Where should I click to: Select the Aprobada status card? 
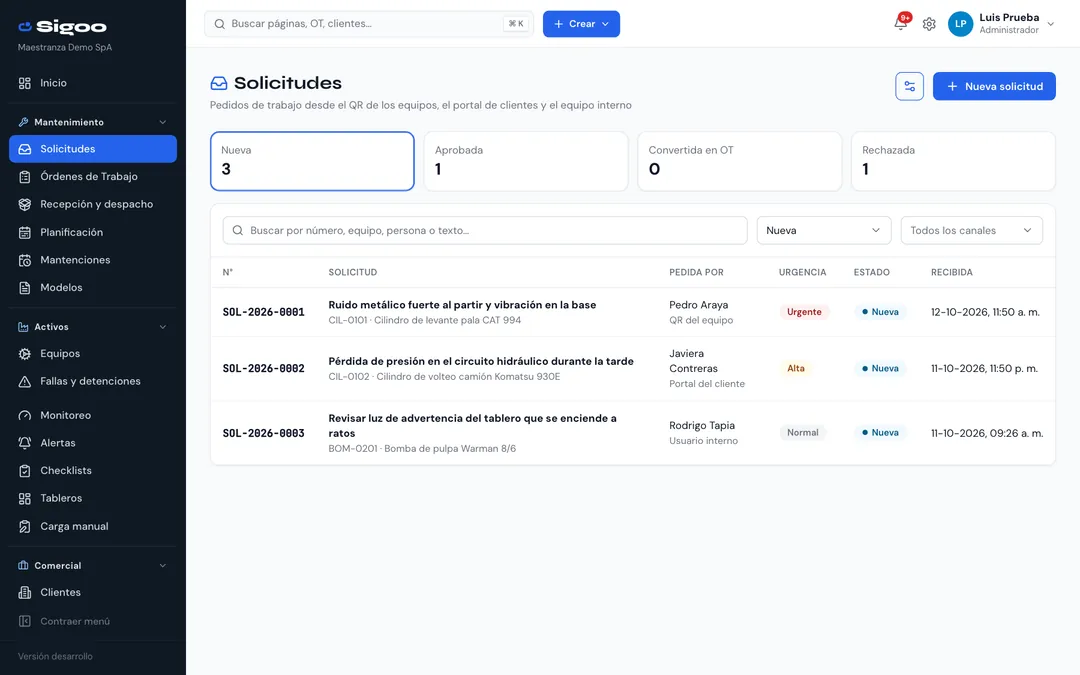(x=526, y=161)
